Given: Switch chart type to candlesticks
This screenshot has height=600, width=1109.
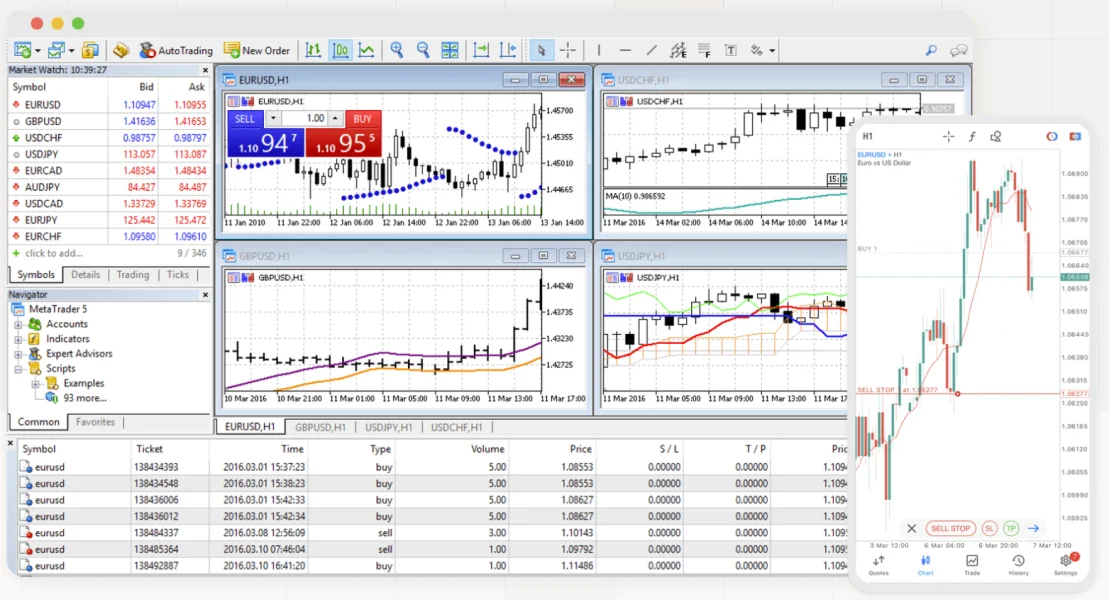Looking at the screenshot, I should click(340, 50).
